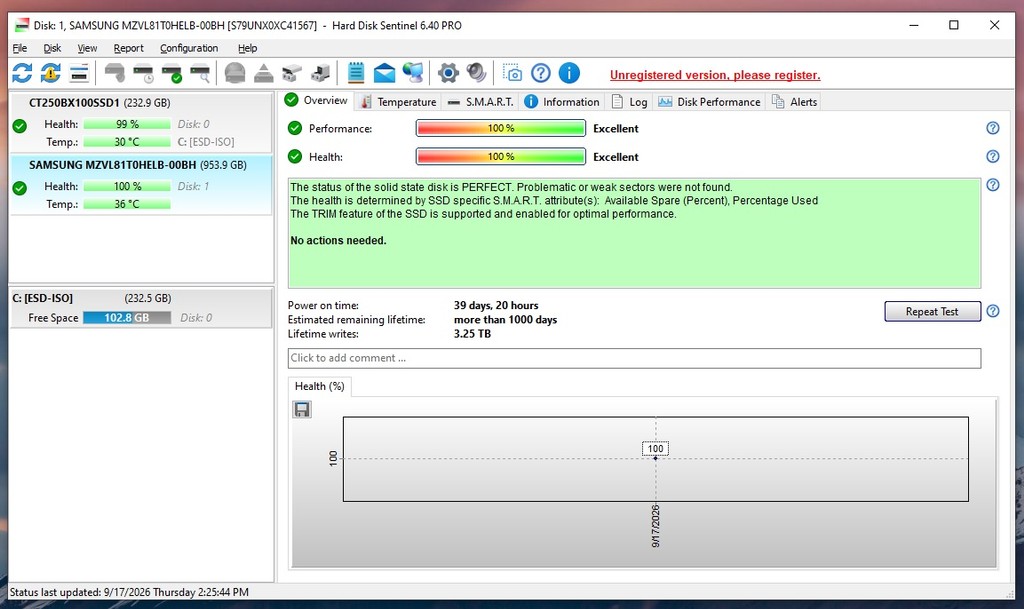Click the 100 data point on health graph
Image resolution: width=1024 pixels, height=609 pixels.
[x=656, y=458]
